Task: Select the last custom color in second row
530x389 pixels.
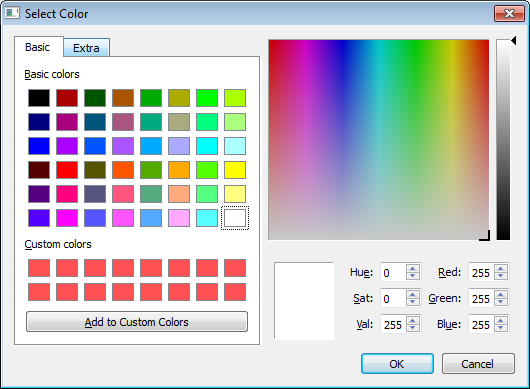Action: coord(235,292)
